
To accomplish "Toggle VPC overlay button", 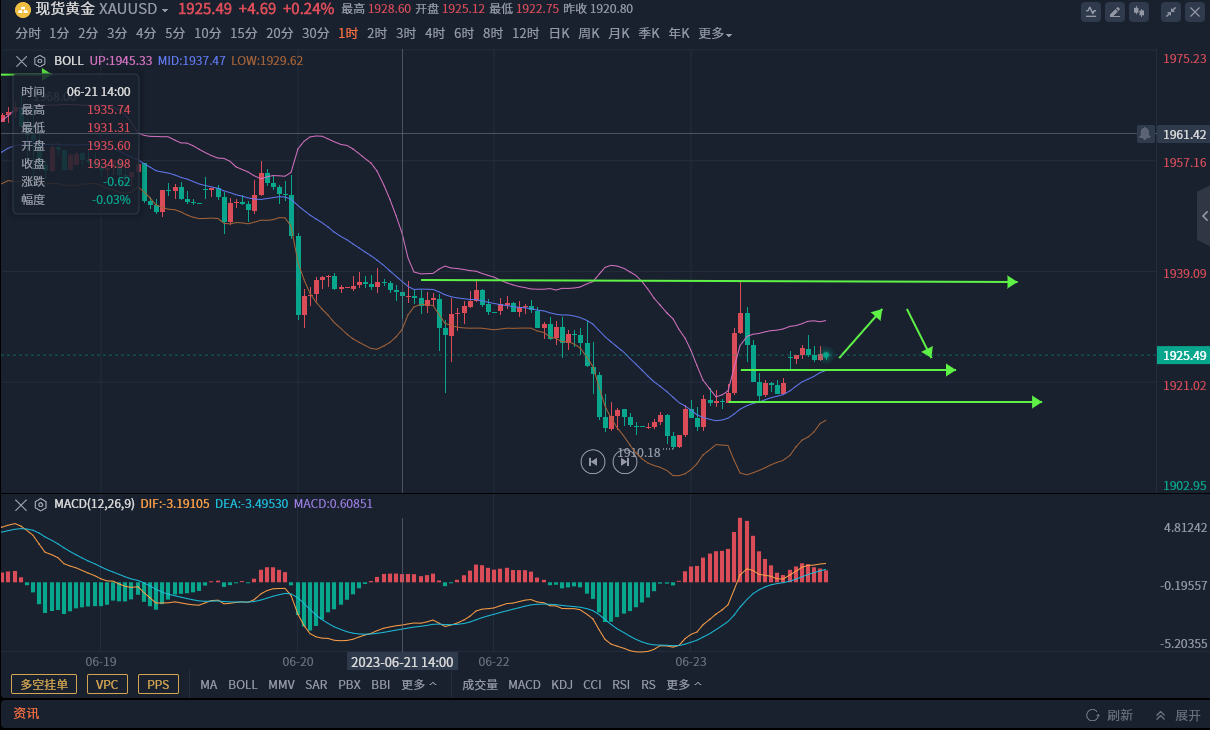I will (107, 685).
